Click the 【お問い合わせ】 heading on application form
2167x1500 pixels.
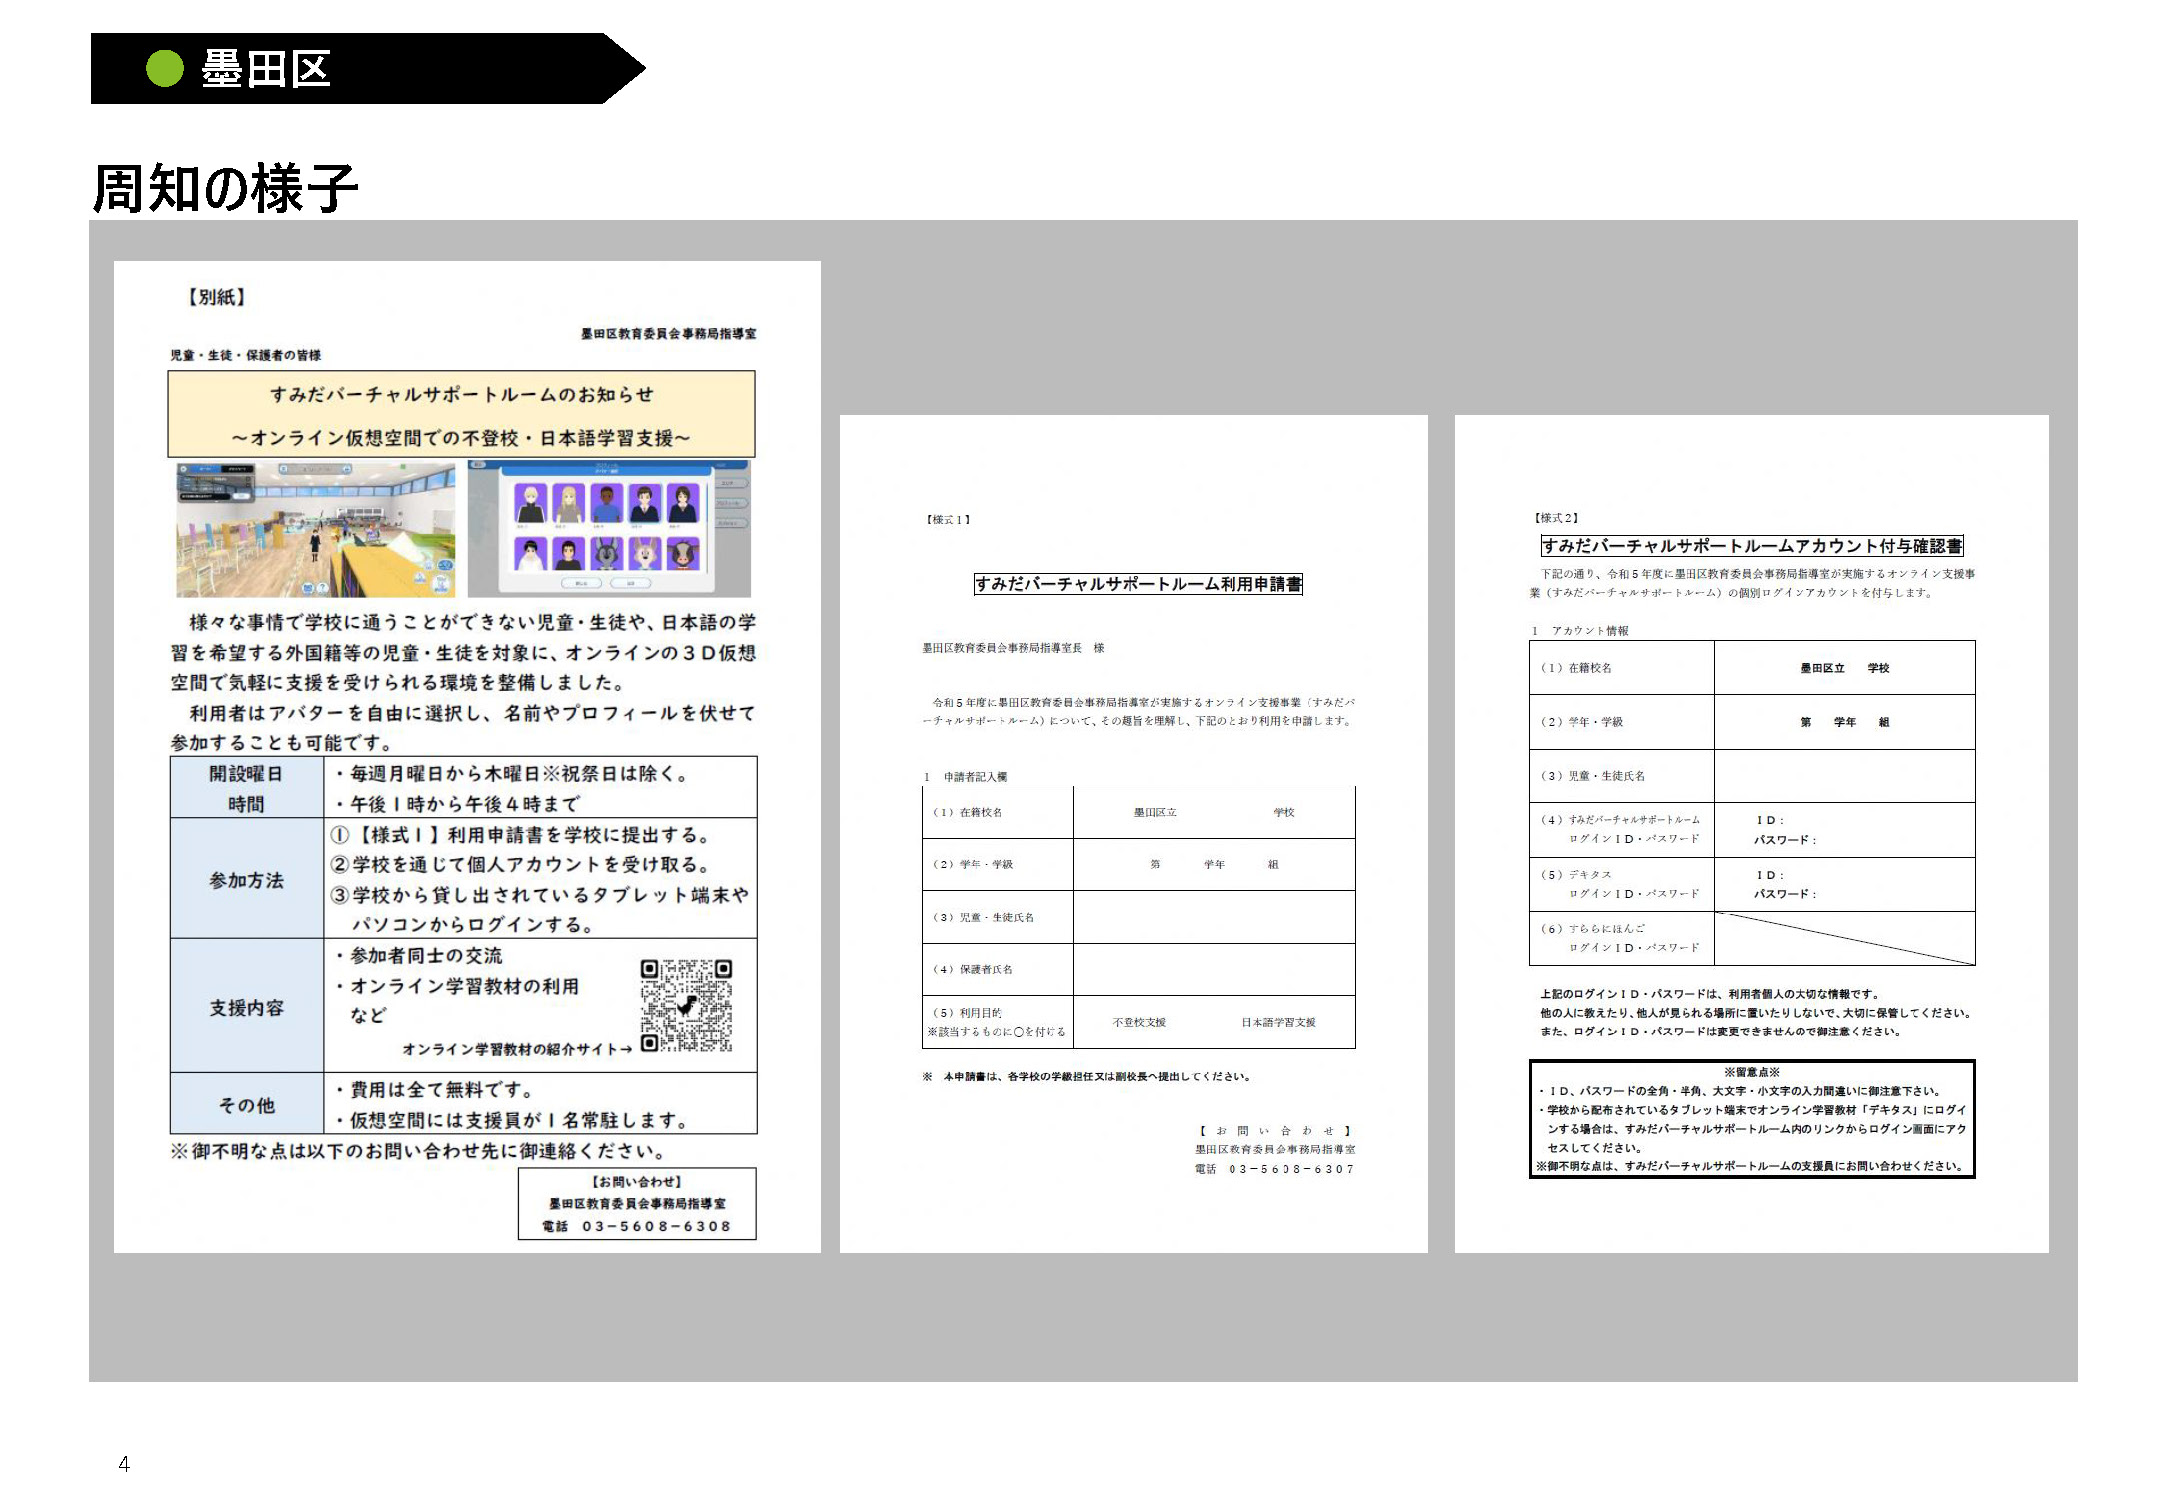(1275, 1131)
